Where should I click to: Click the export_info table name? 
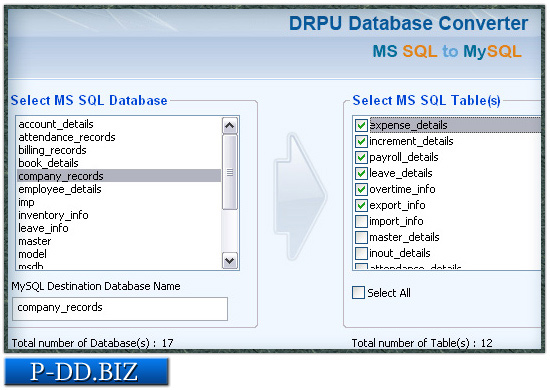(397, 205)
